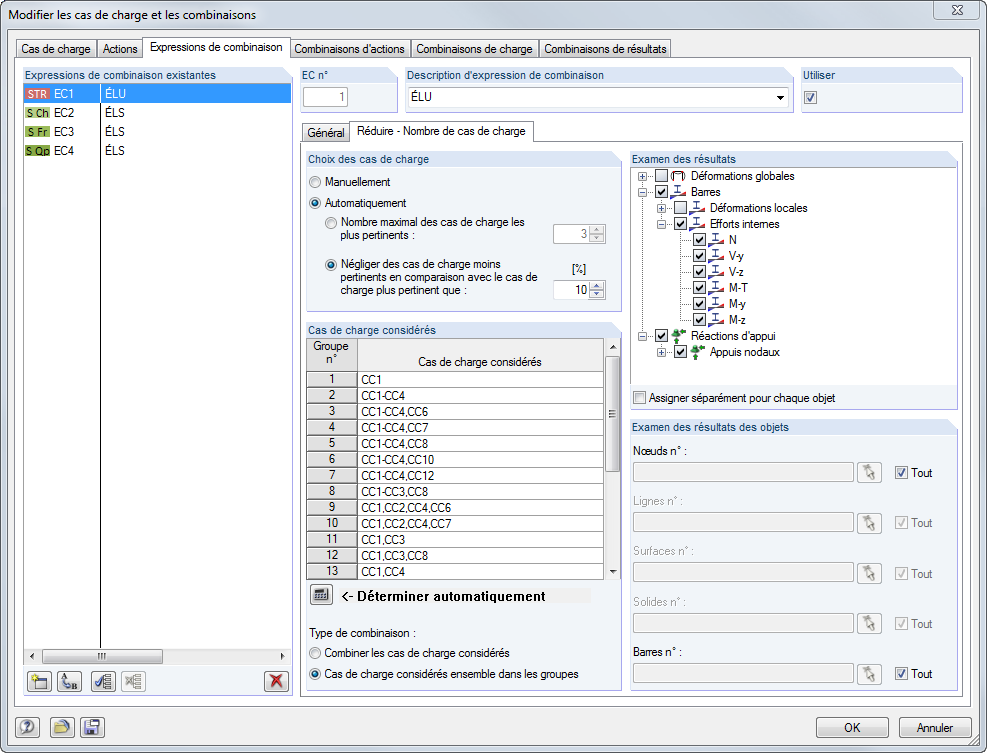Check the Déformations globales checkbox
The height and width of the screenshot is (753, 987).
pos(661,176)
